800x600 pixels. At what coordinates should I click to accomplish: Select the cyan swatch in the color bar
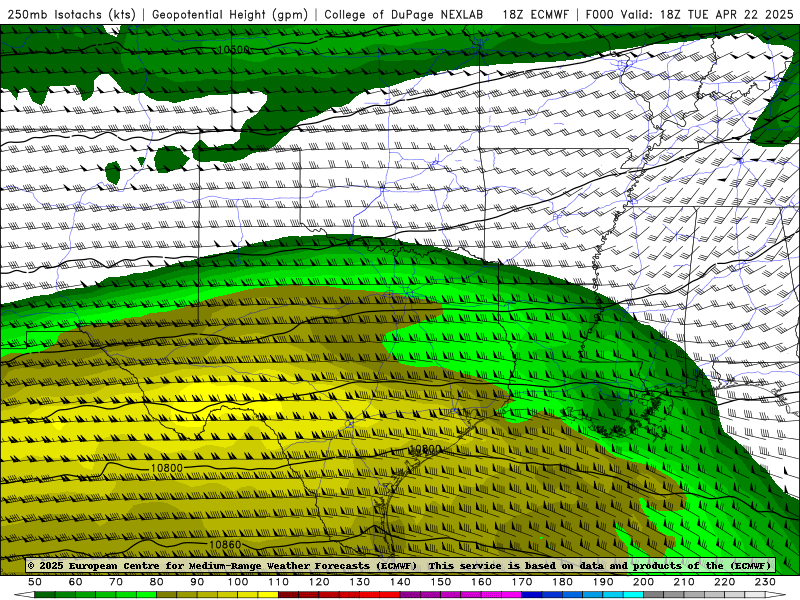coord(633,595)
